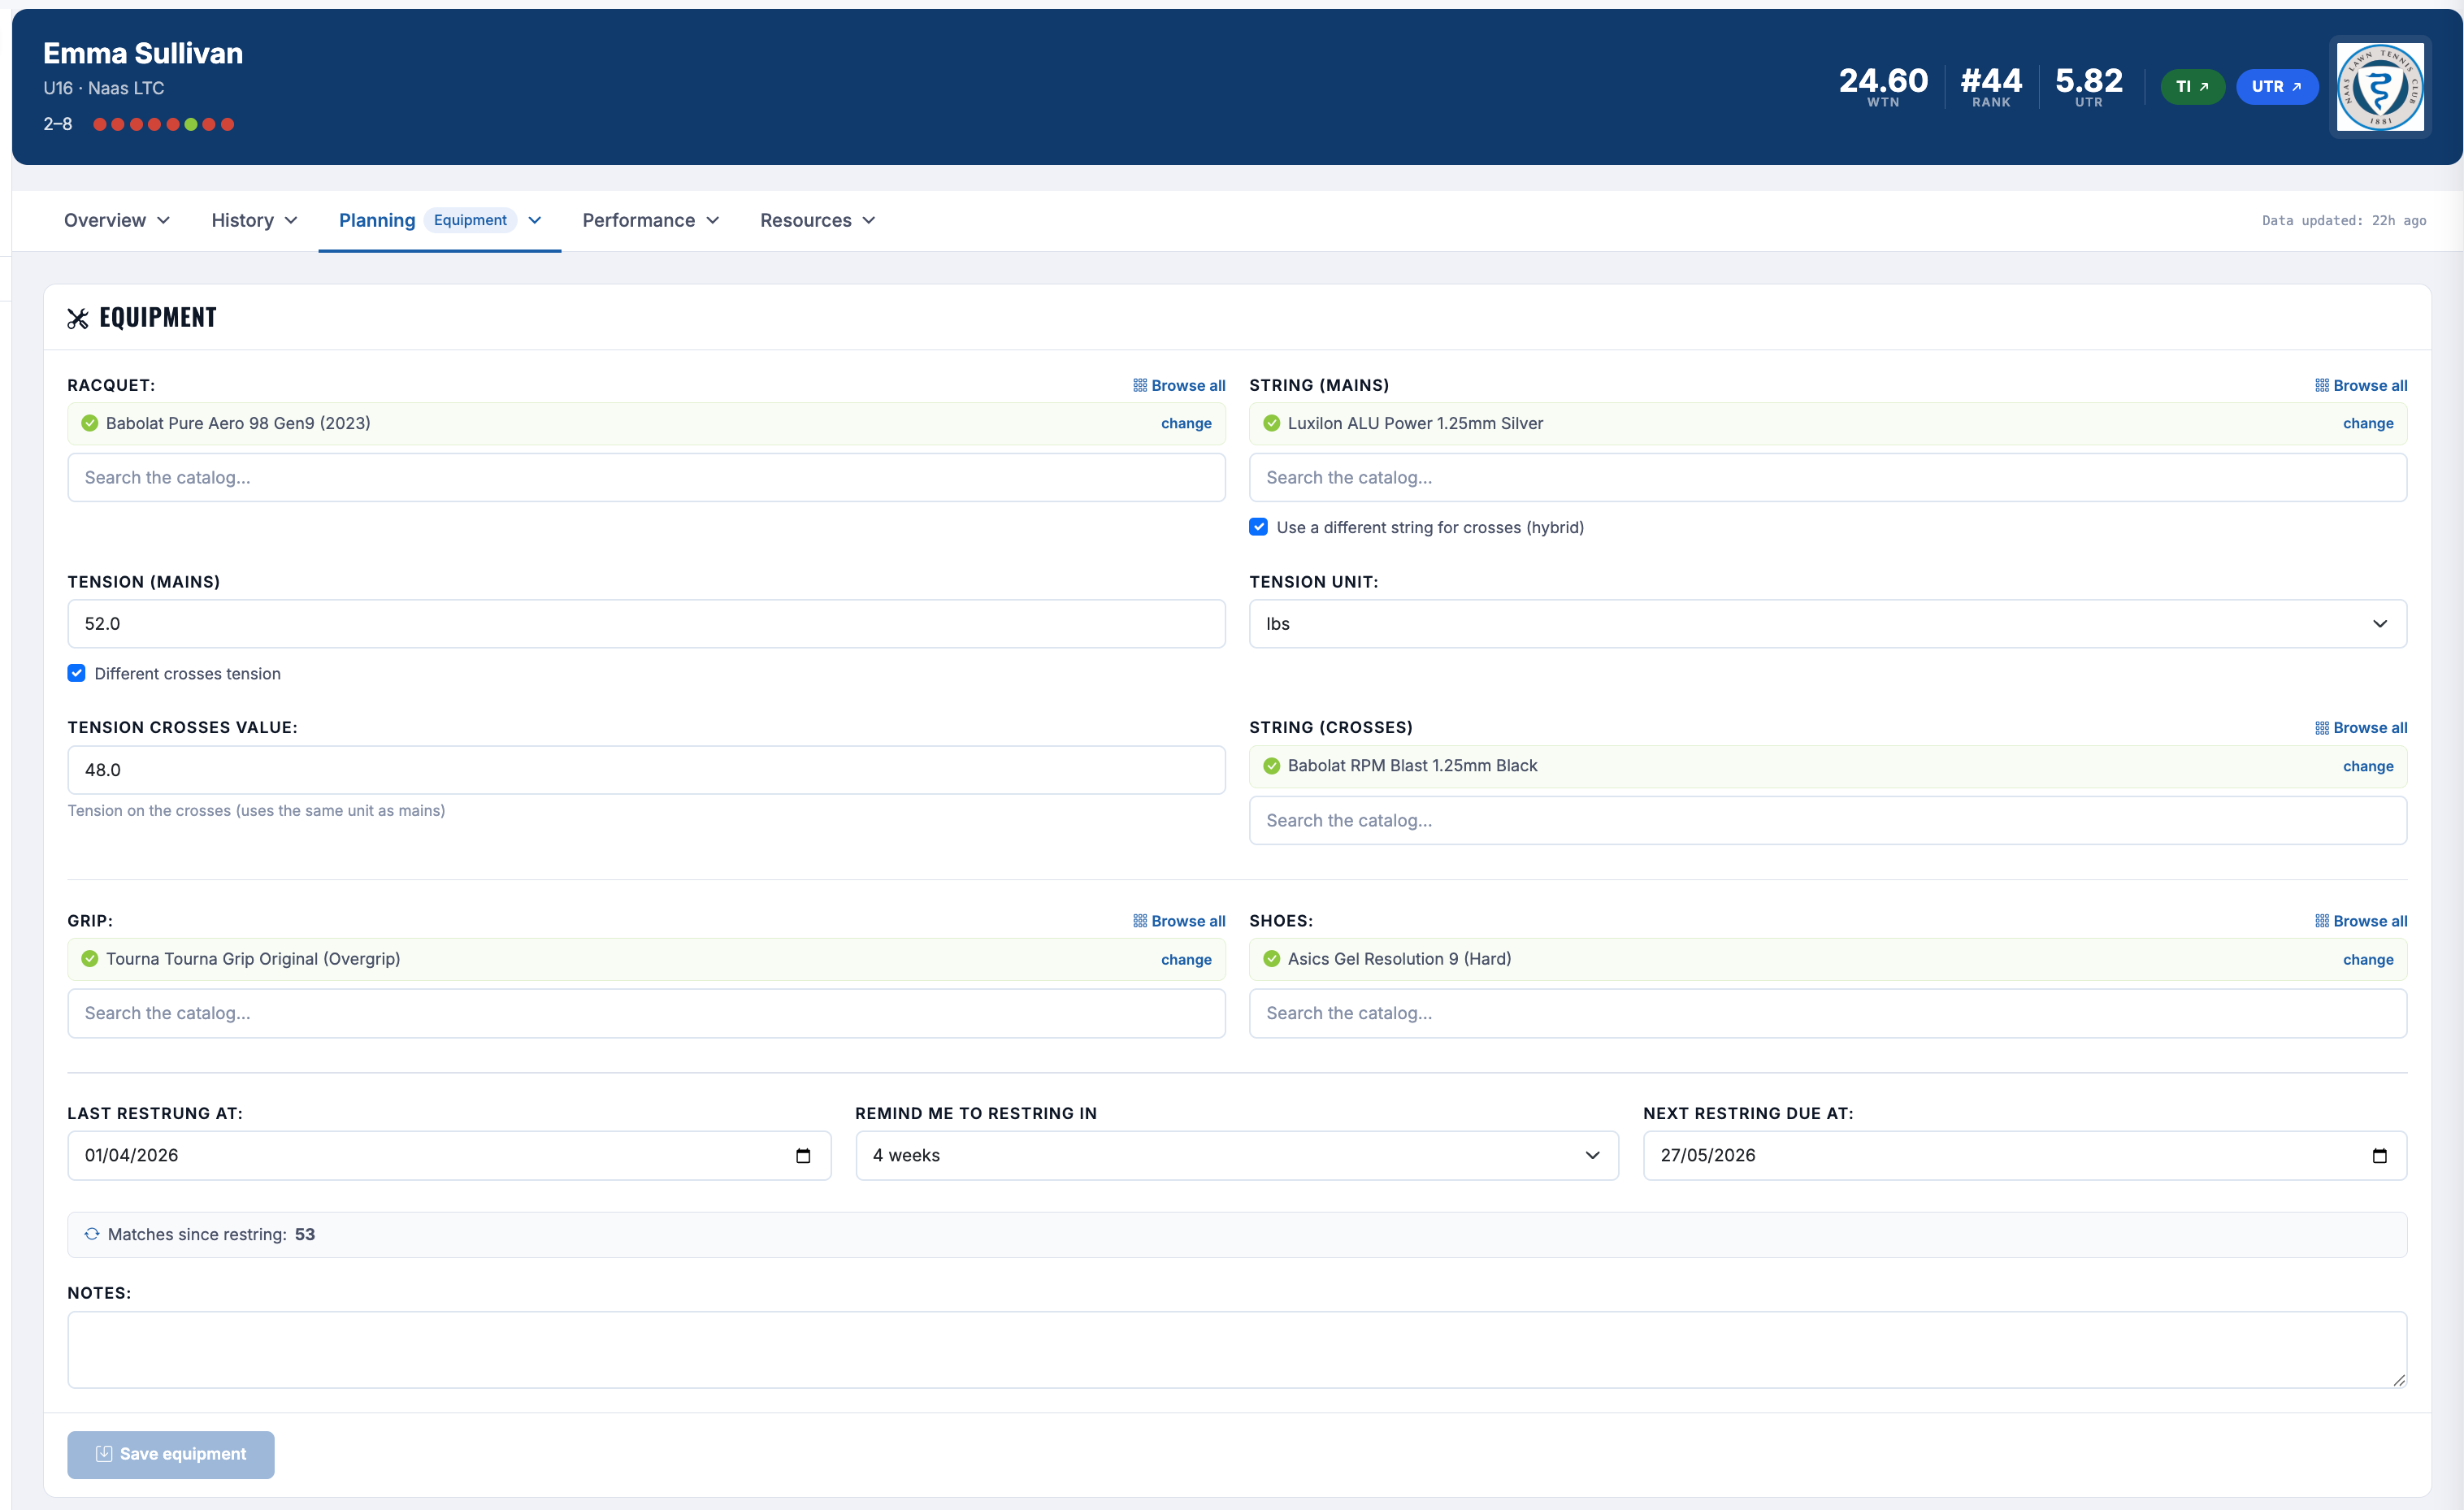Expand Planning chevron next to Equipment badge

coord(535,220)
